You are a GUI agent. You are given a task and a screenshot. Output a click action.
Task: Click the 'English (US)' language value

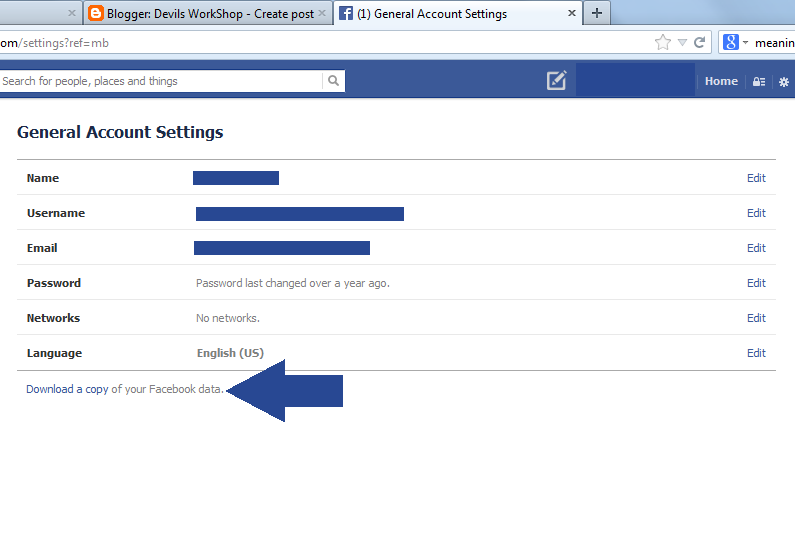click(x=230, y=353)
